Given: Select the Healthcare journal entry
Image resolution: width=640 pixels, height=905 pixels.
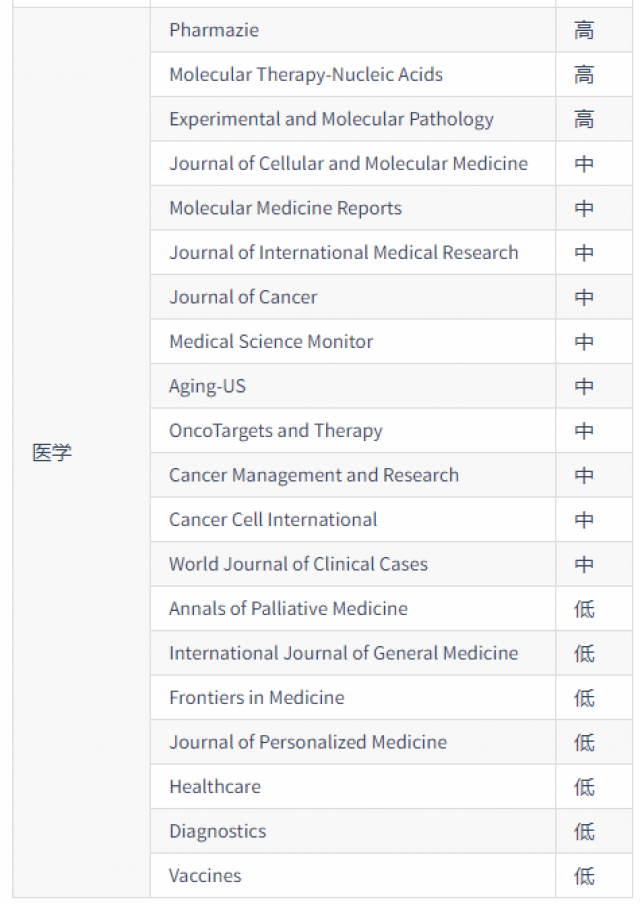Looking at the screenshot, I should click(215, 786).
